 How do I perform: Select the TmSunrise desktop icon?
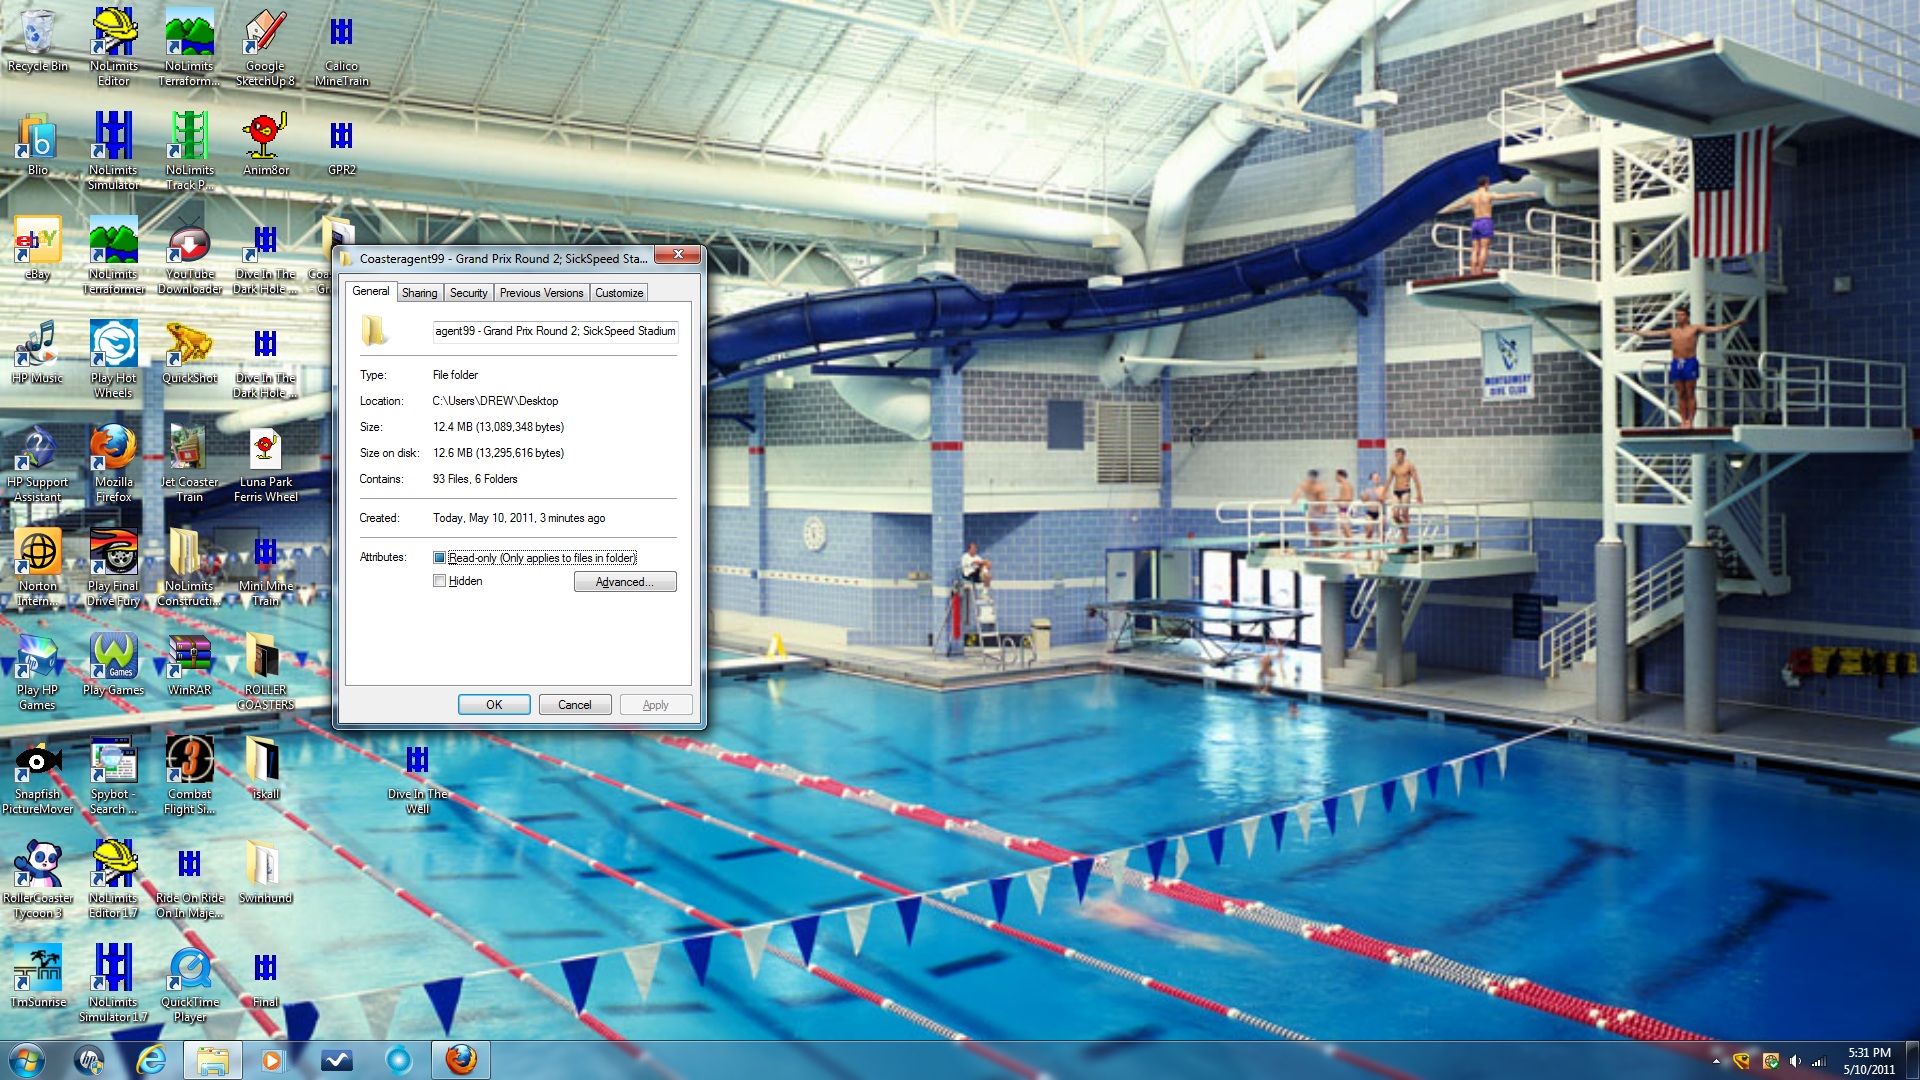point(37,976)
